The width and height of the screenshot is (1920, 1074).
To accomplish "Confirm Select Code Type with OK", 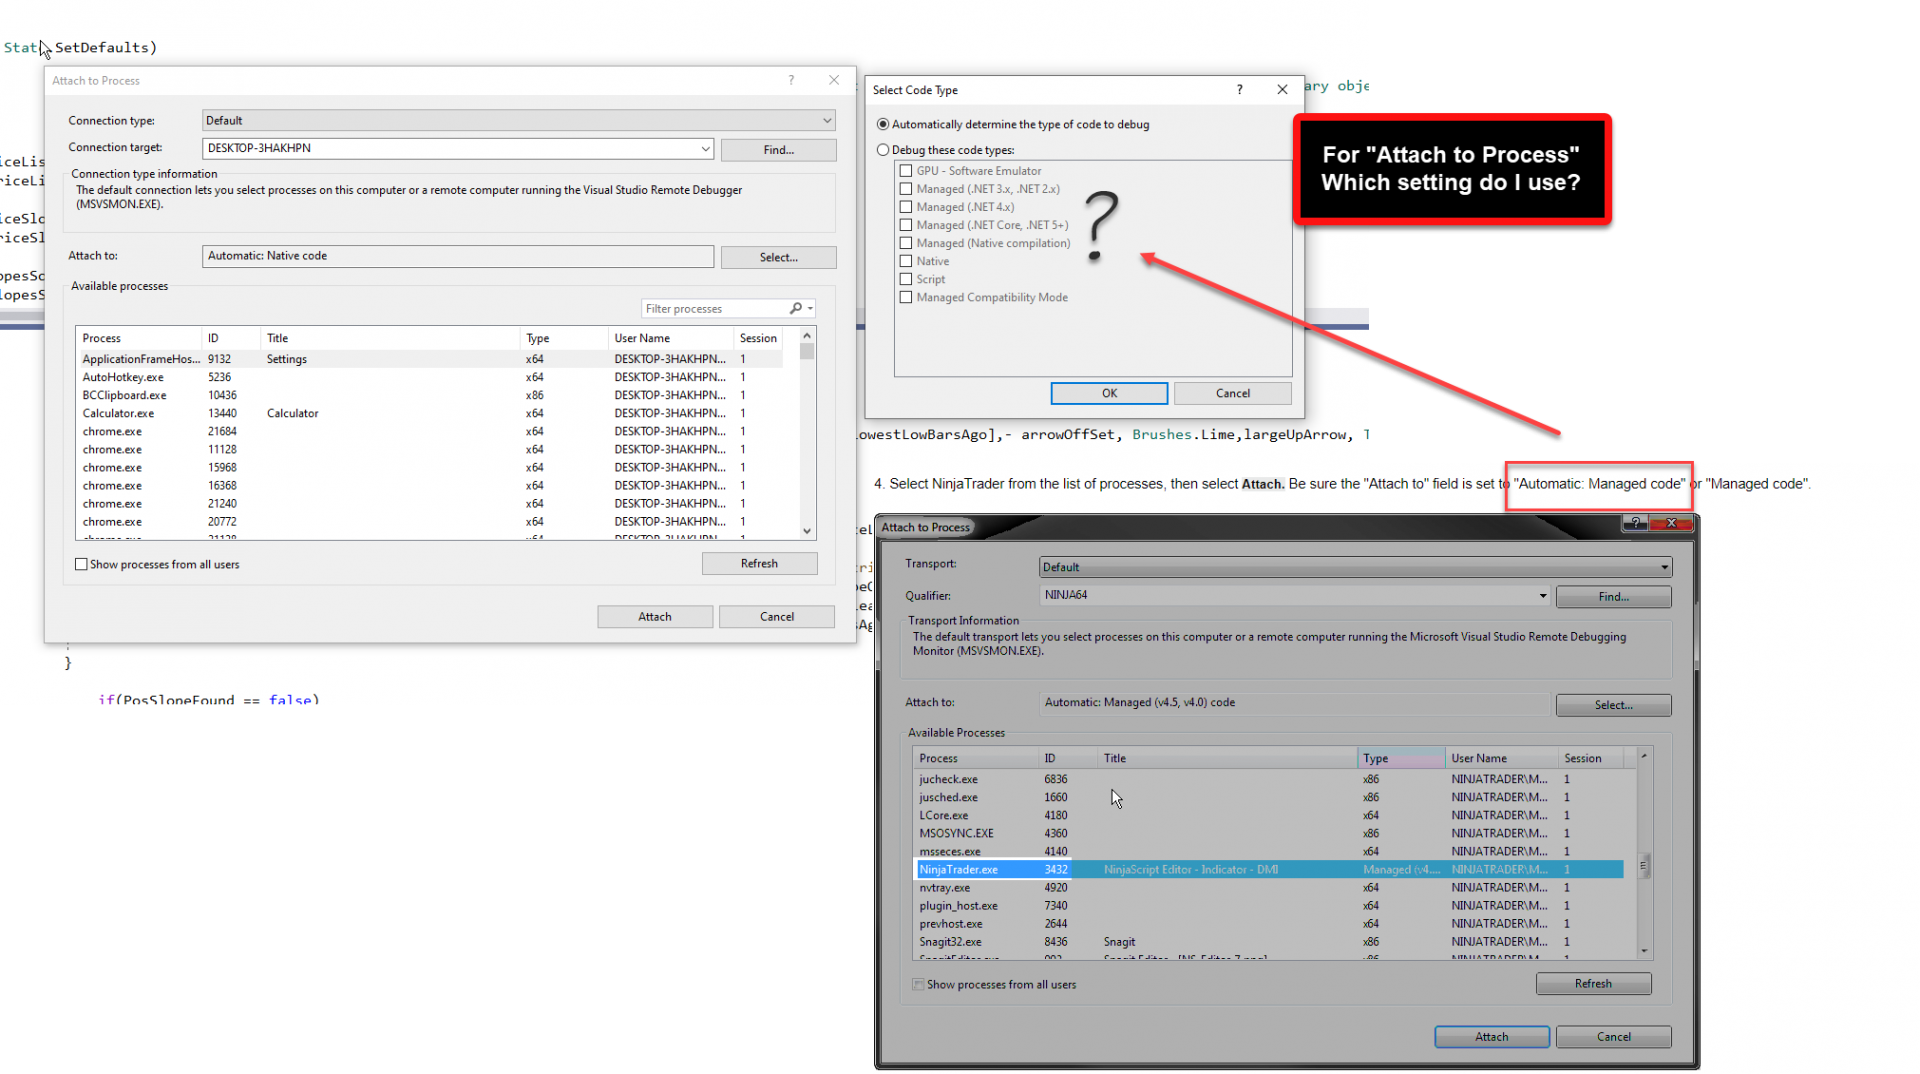I will pyautogui.click(x=1109, y=394).
